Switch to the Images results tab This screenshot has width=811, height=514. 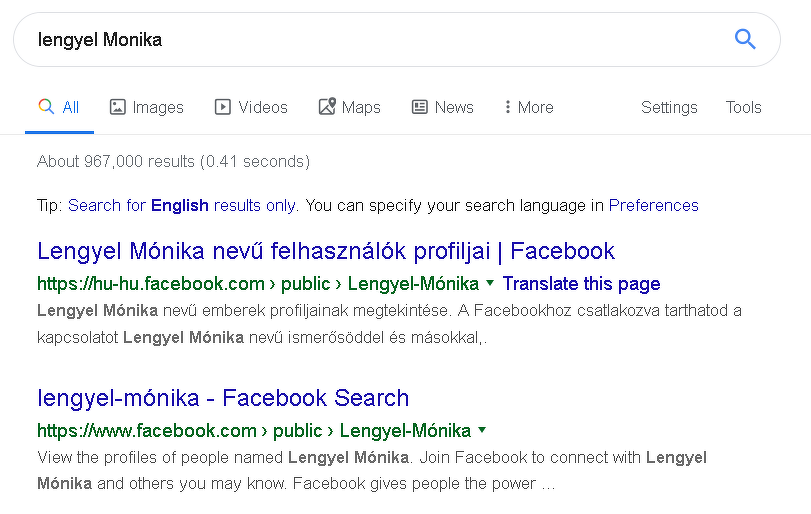coord(158,107)
